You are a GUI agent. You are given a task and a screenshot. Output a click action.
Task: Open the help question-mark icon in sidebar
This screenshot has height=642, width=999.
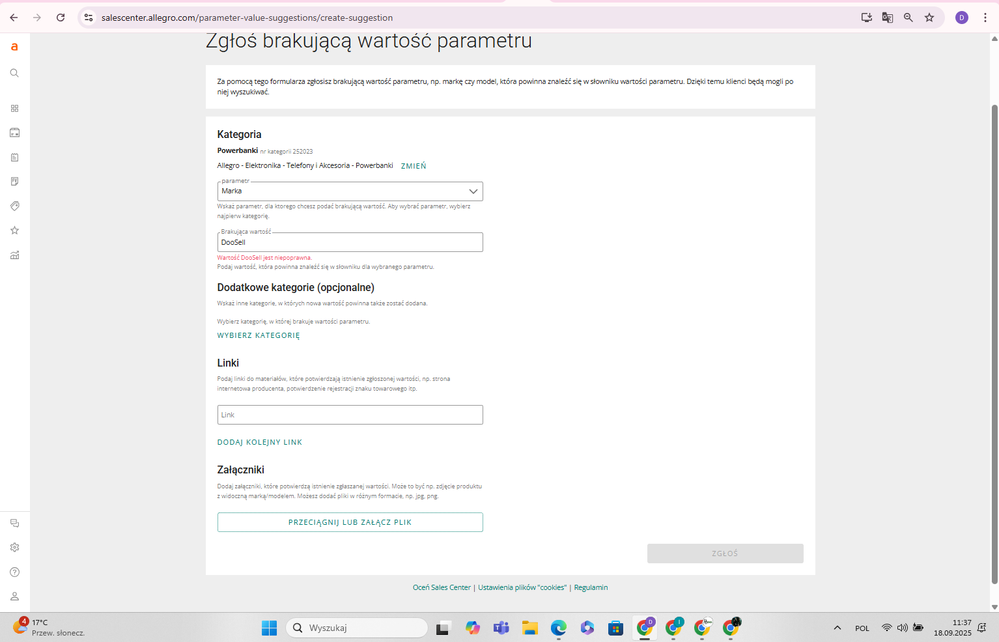[x=14, y=571]
